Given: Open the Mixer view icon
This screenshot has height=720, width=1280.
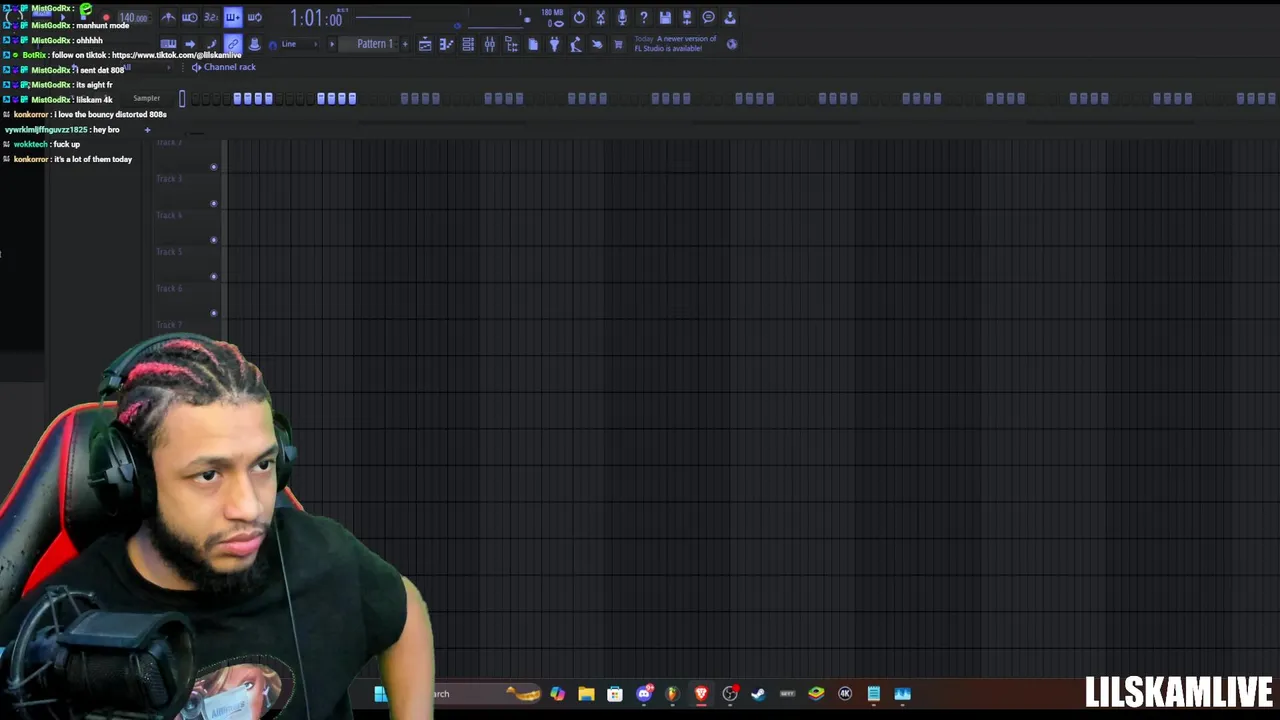Looking at the screenshot, I should (x=490, y=44).
